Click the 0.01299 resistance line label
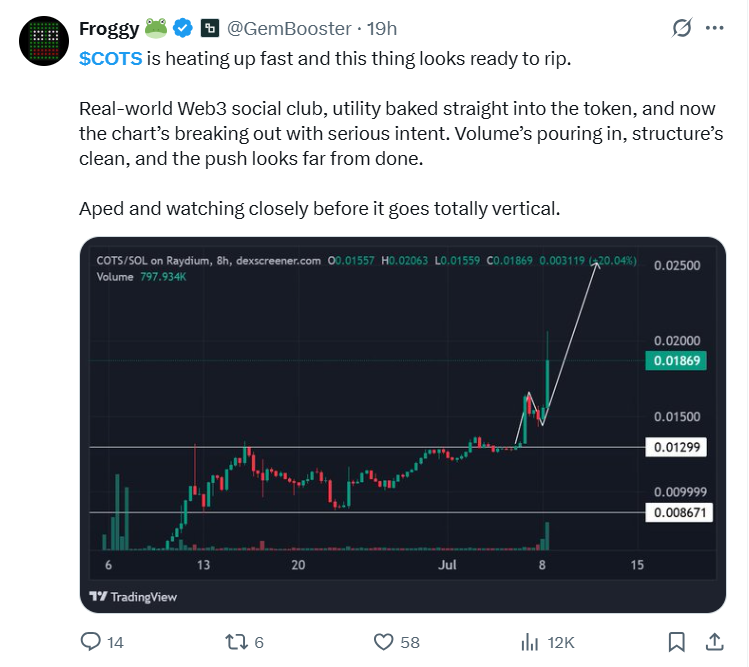This screenshot has height=667, width=749. click(x=676, y=447)
